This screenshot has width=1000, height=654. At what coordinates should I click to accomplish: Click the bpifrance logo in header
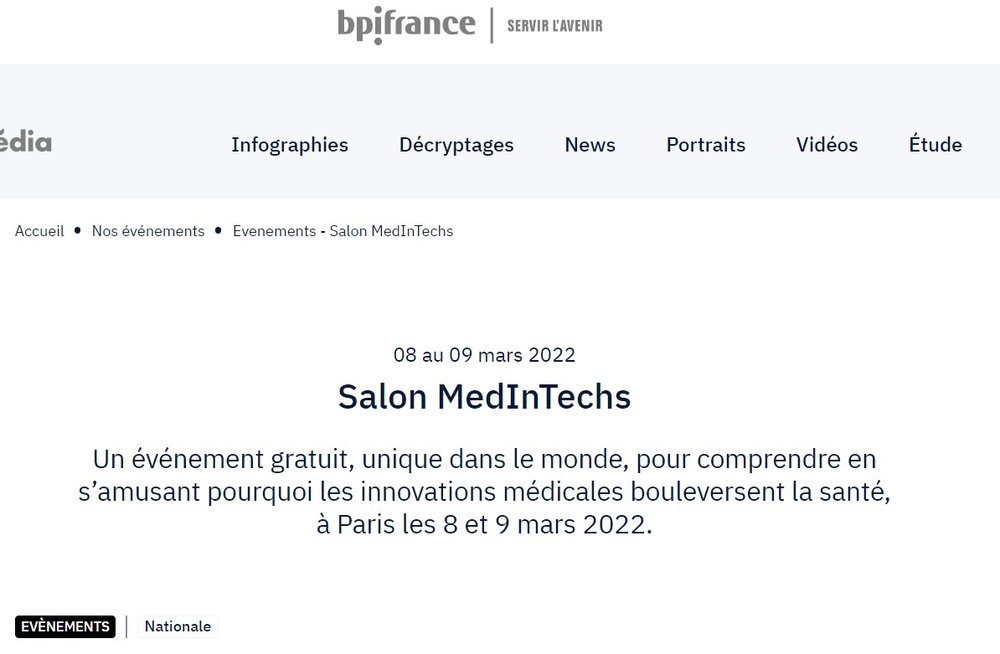click(x=406, y=24)
